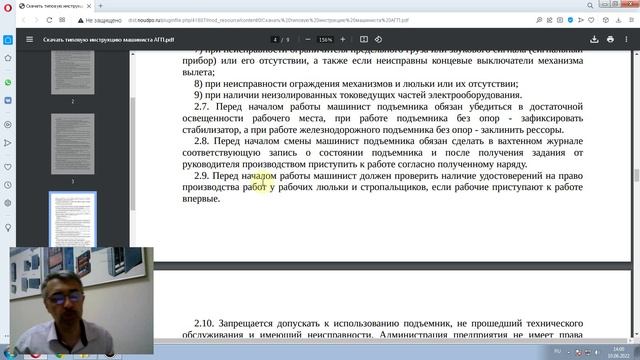Zoom in on the PDF document
The image size is (640, 360).
[x=343, y=40]
